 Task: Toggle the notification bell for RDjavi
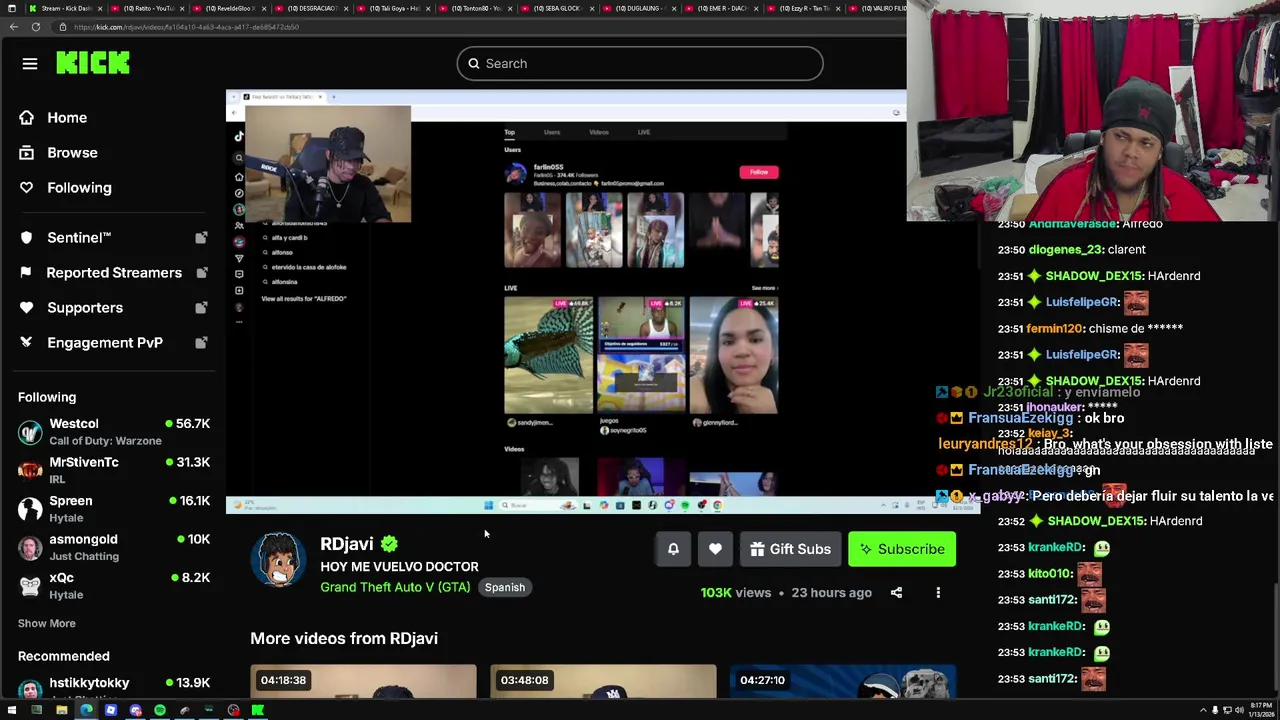click(673, 549)
